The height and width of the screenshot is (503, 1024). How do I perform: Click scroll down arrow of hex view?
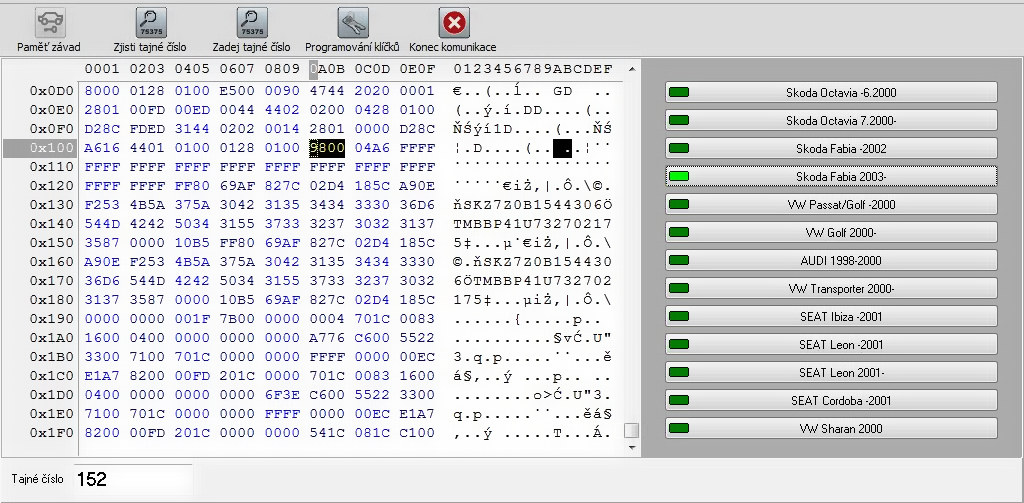click(632, 447)
